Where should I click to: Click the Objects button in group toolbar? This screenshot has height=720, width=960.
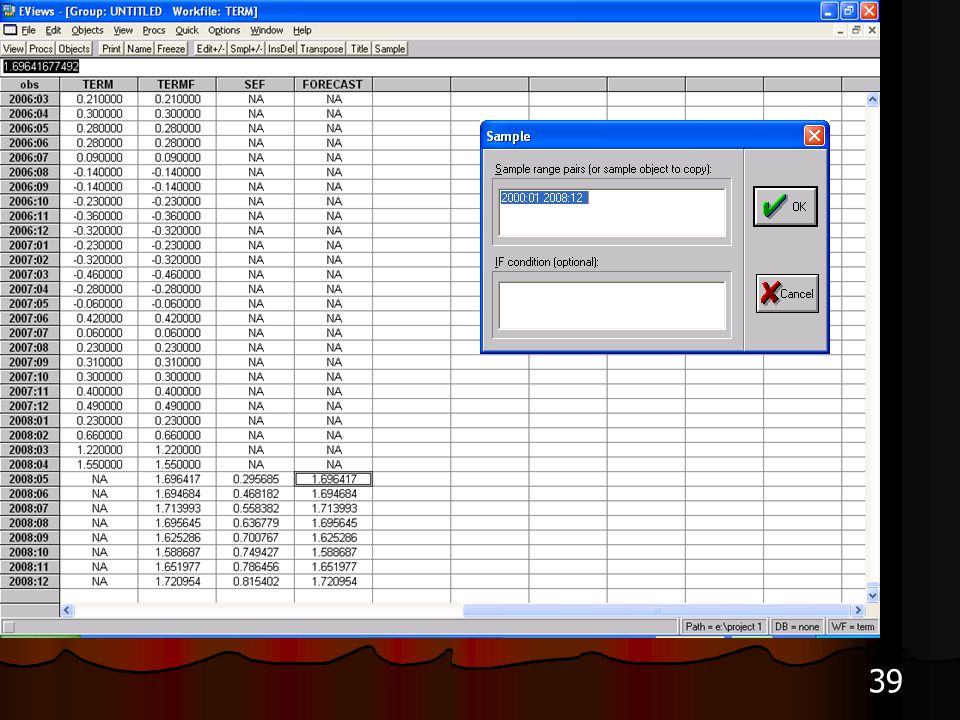(74, 48)
